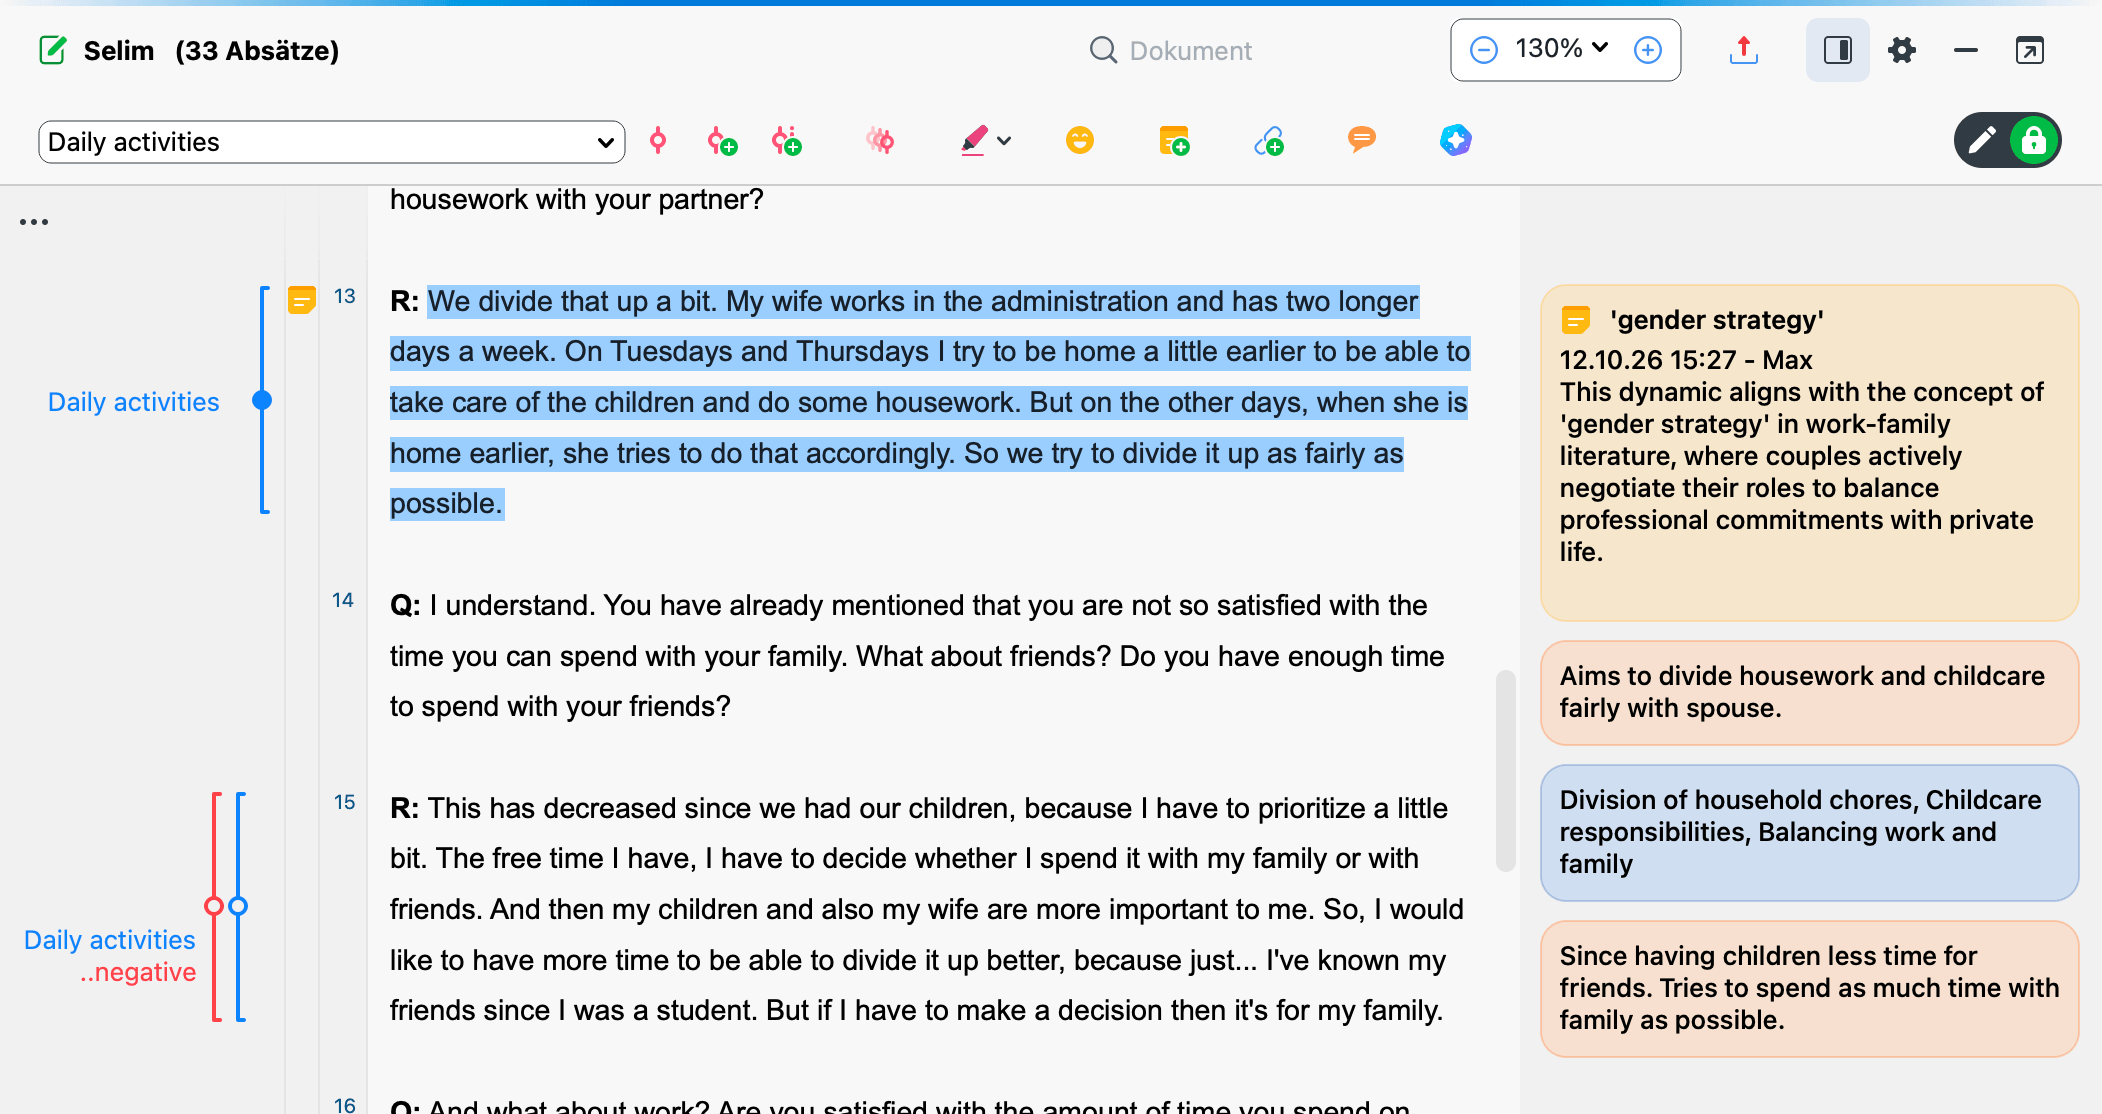Click the orange comment bubble icon
Screen dimensions: 2102x1114
1362,139
